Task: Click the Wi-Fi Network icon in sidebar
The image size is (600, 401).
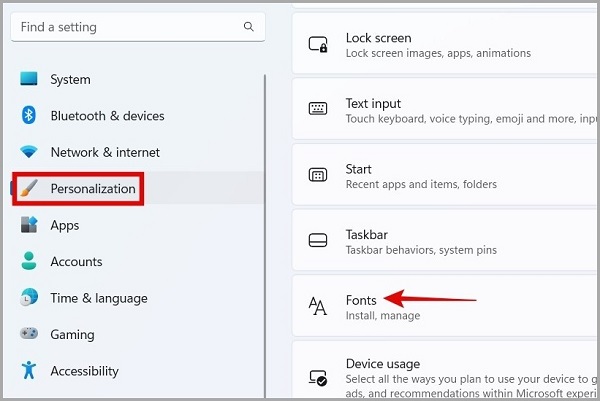Action: pos(29,152)
